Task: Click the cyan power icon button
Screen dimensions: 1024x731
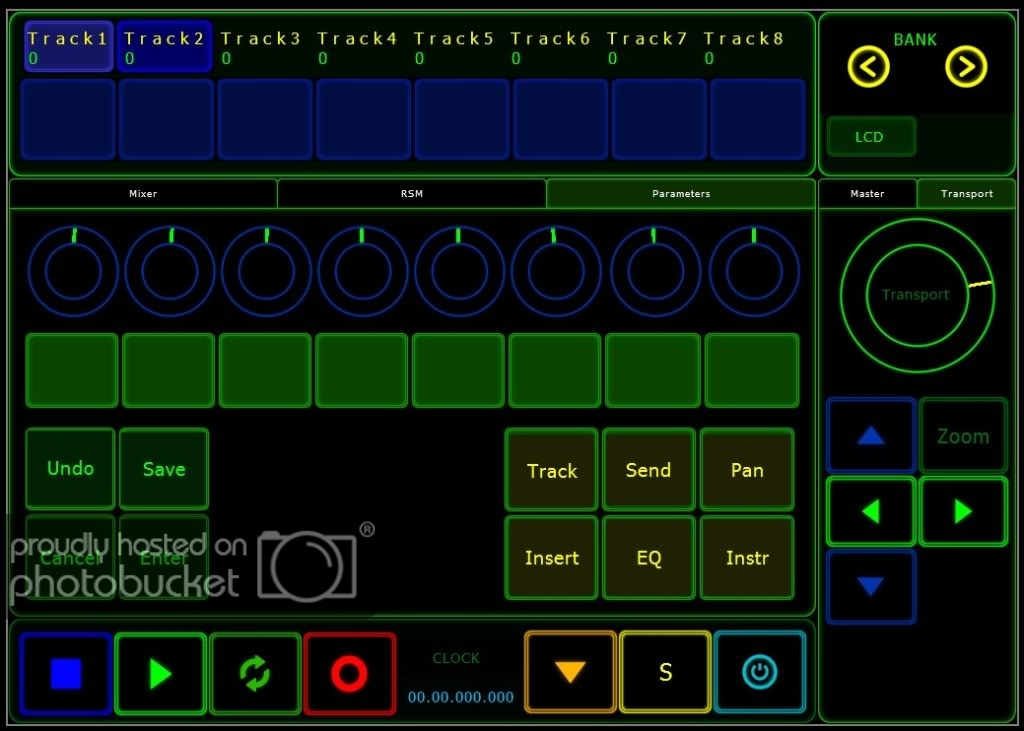Action: 760,672
